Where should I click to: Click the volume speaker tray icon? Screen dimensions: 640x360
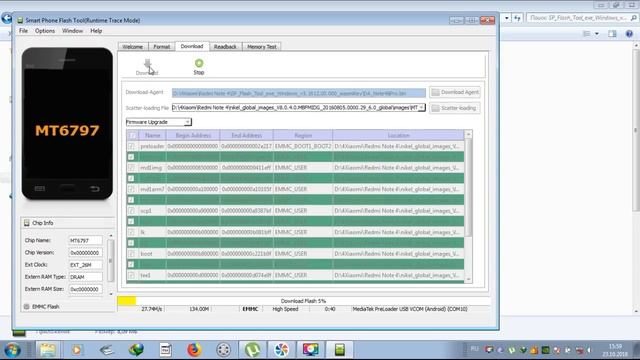[x=589, y=350]
